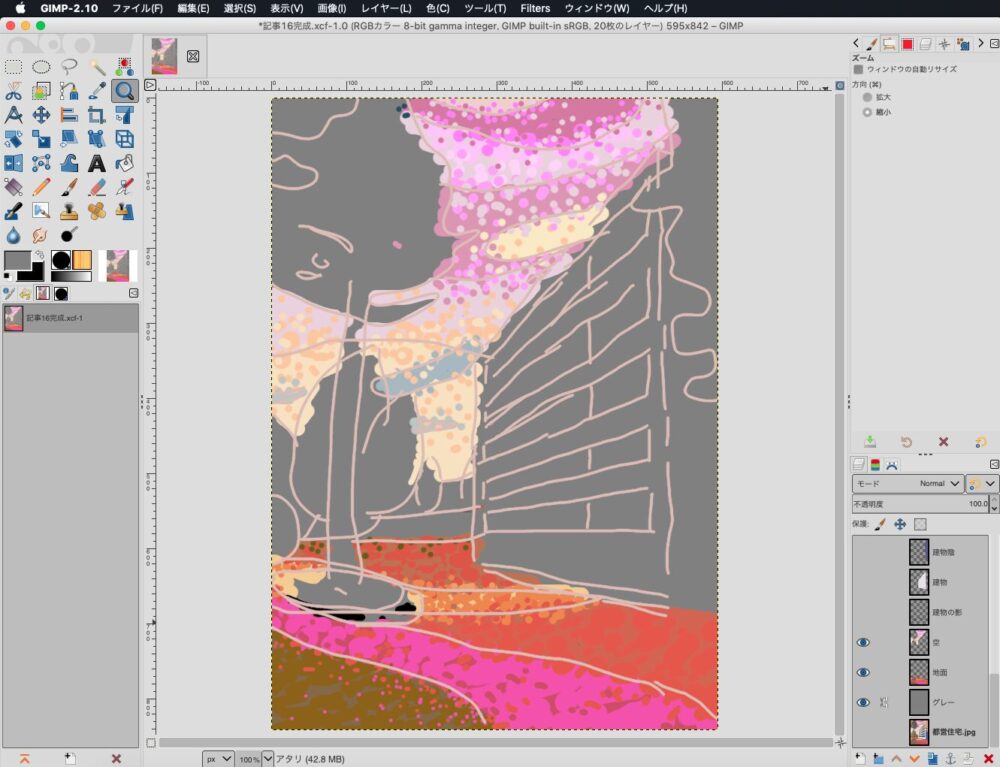Enable ウィンドウの自動リサイズ checkbox

coord(858,70)
